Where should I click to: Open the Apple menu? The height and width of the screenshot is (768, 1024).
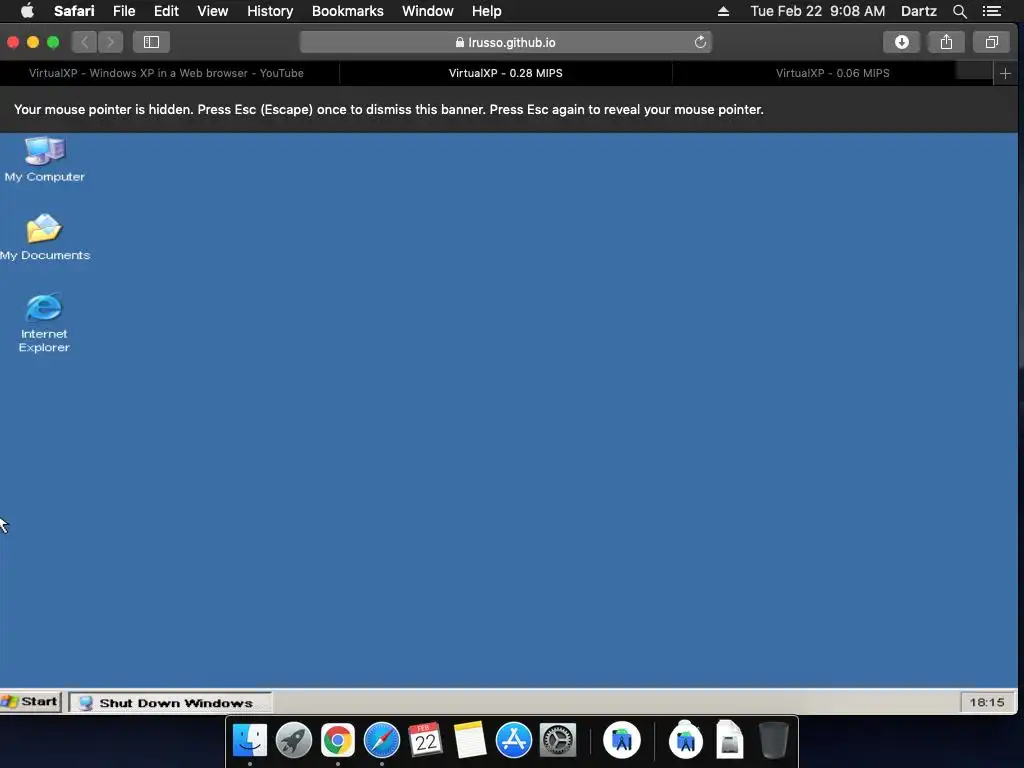click(27, 11)
